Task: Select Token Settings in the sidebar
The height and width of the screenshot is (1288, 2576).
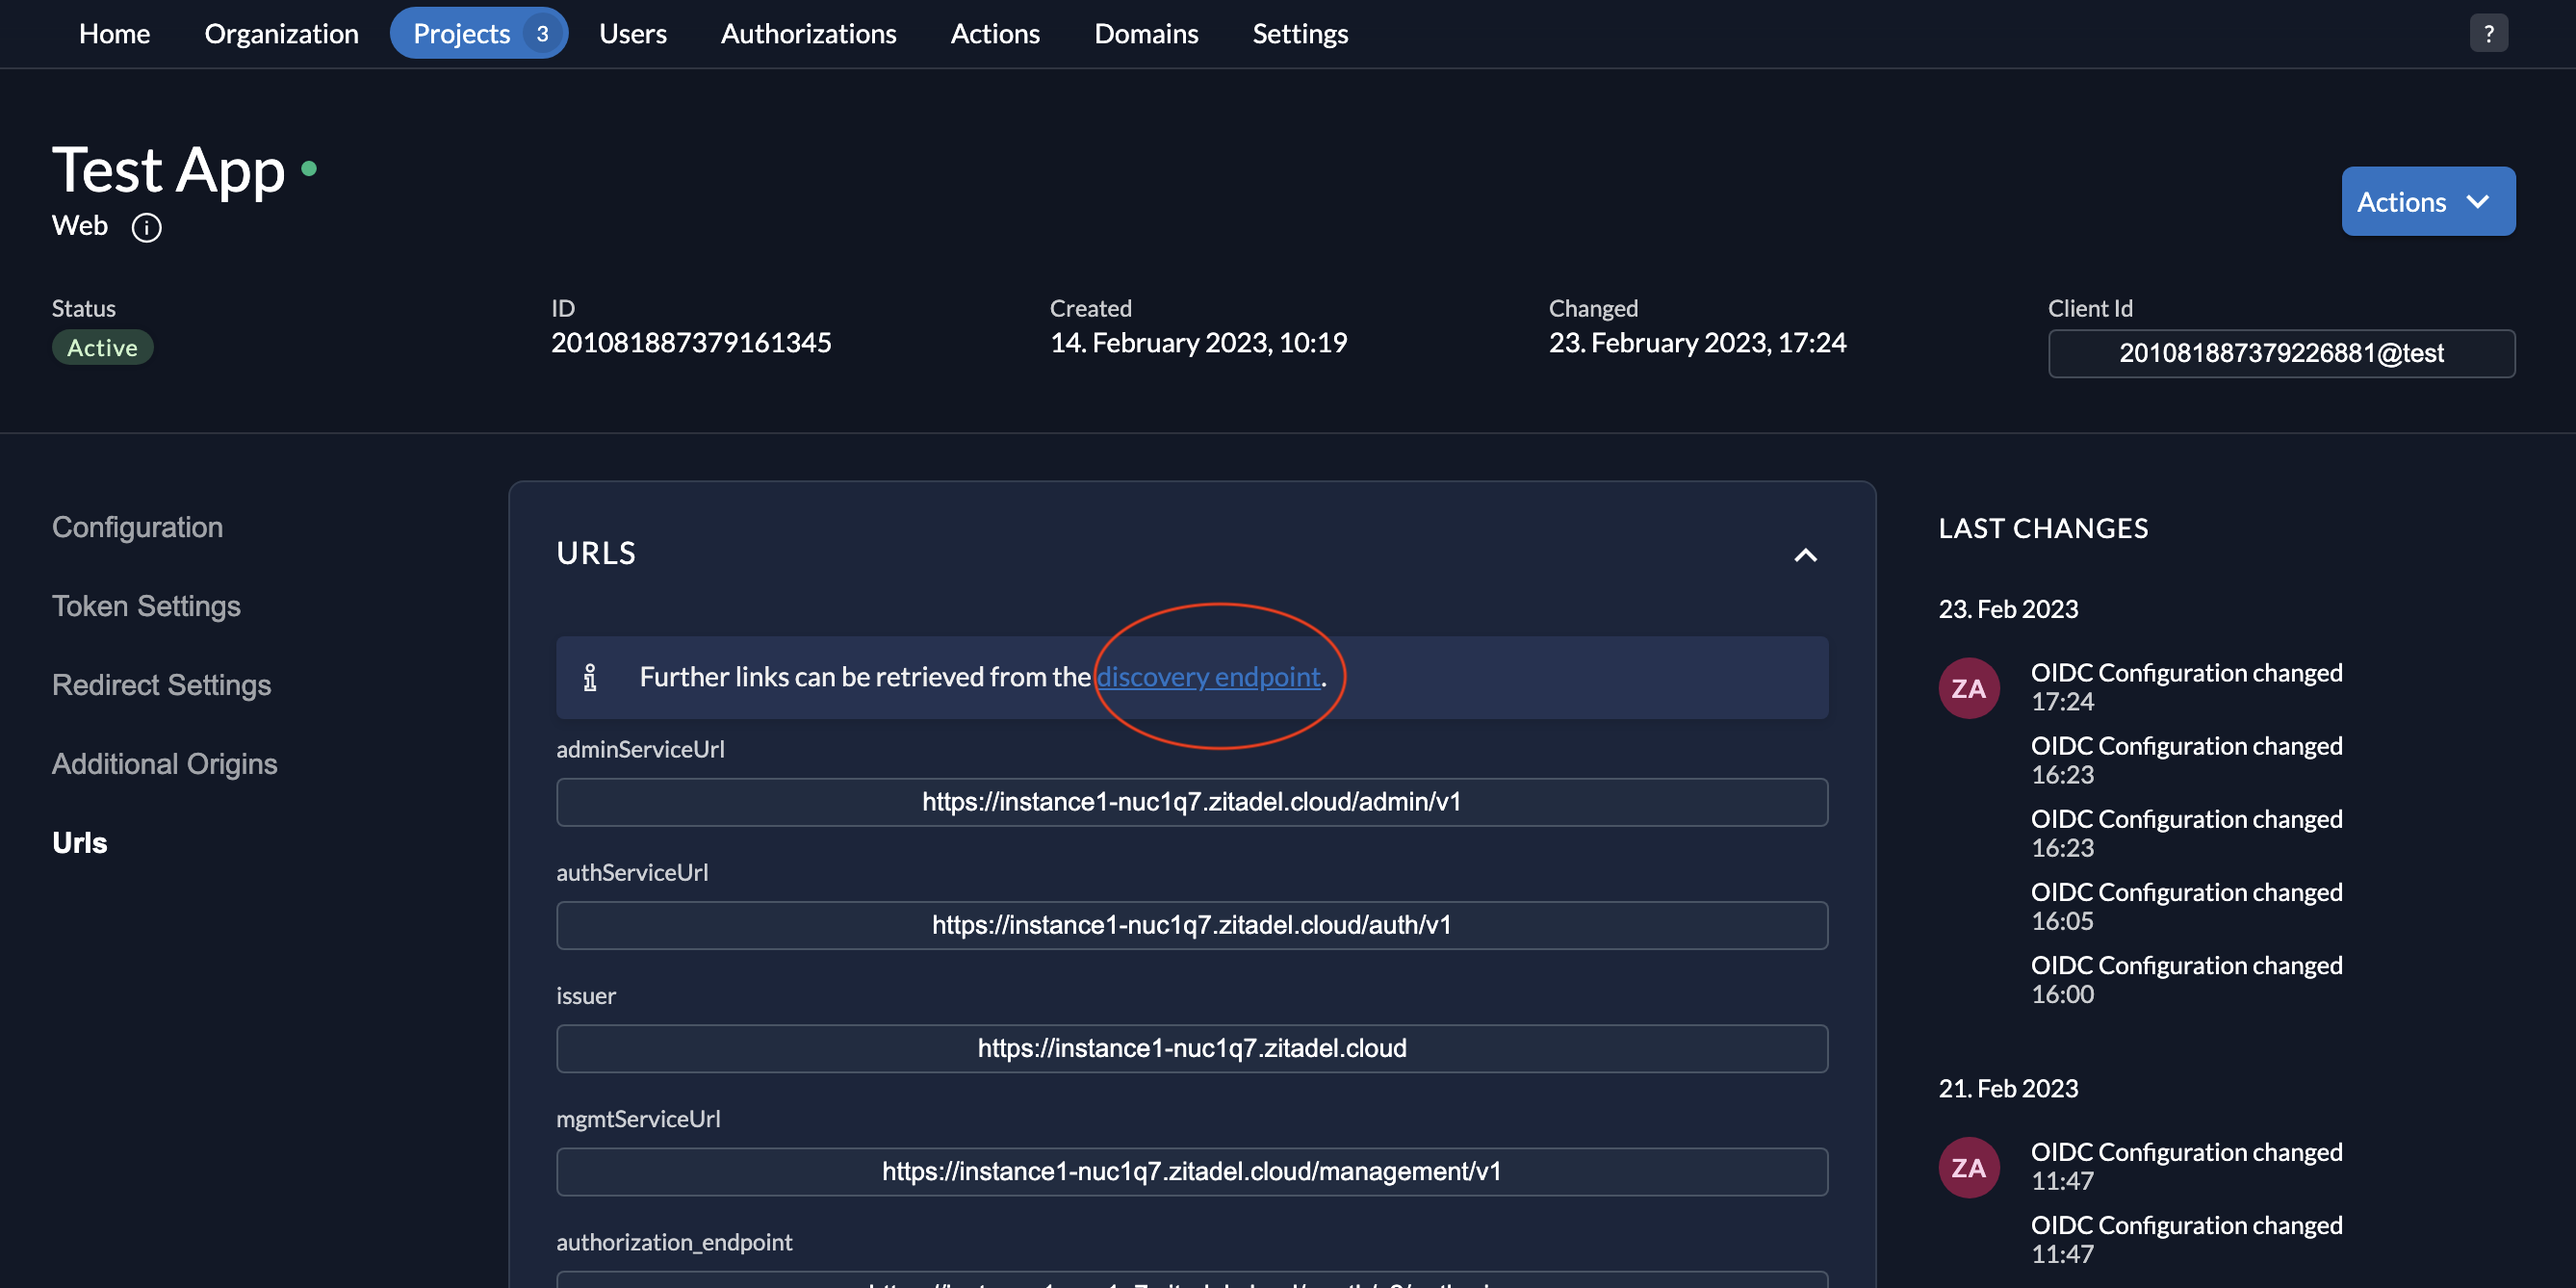Action: [146, 605]
